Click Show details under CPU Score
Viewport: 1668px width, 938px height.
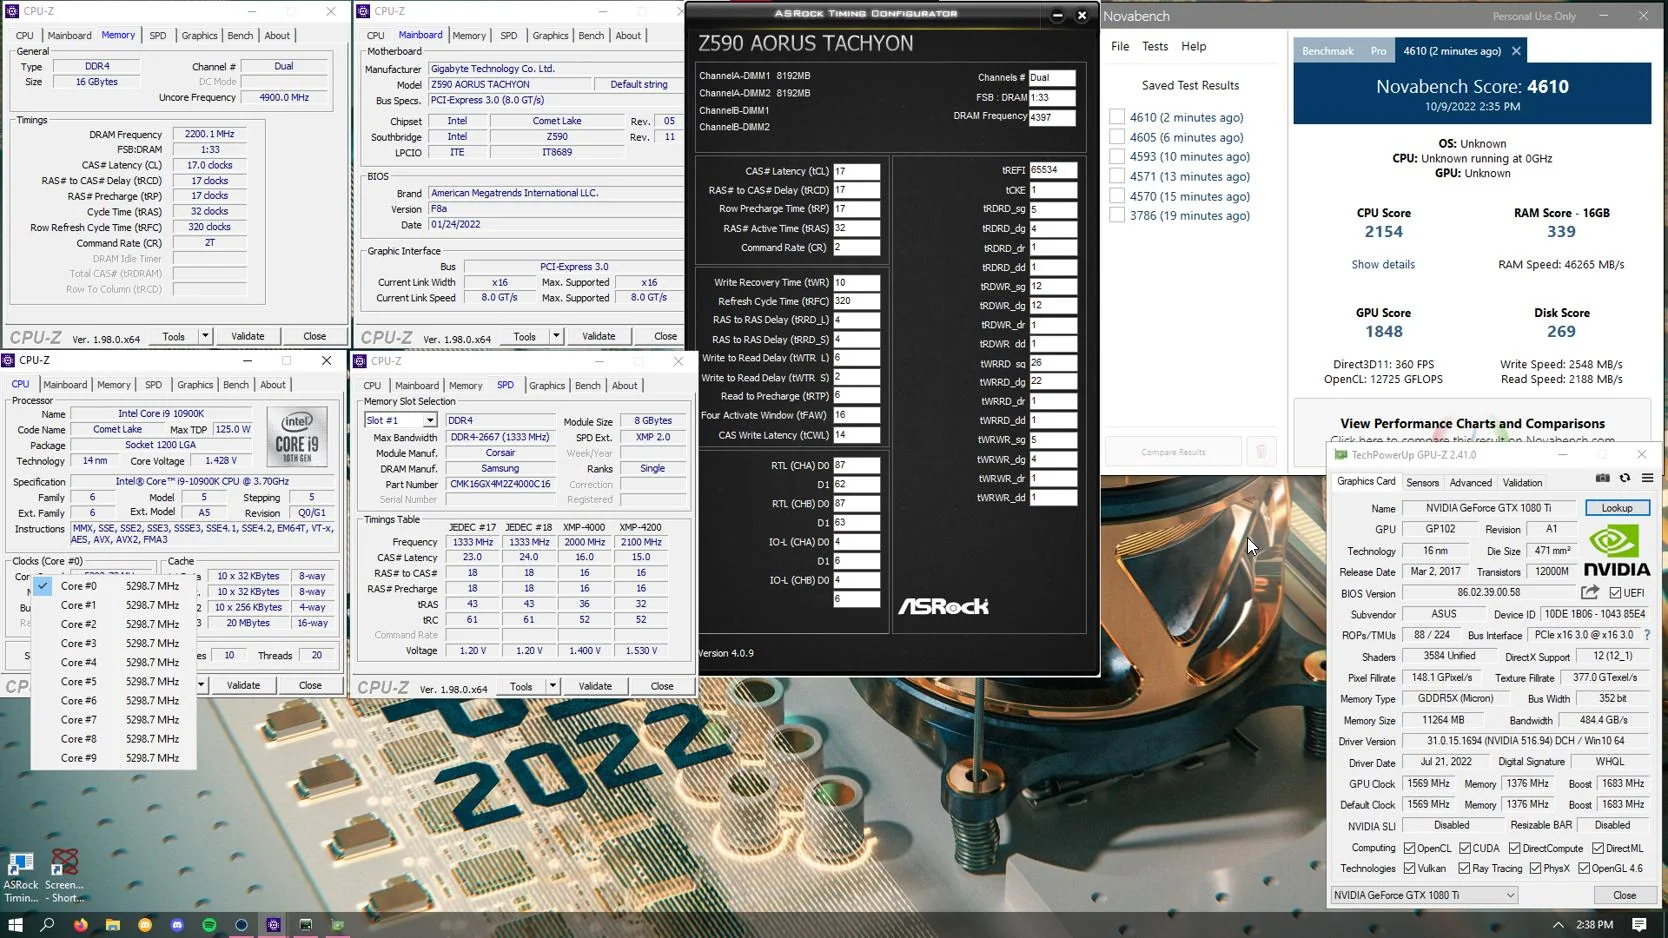[x=1383, y=264]
